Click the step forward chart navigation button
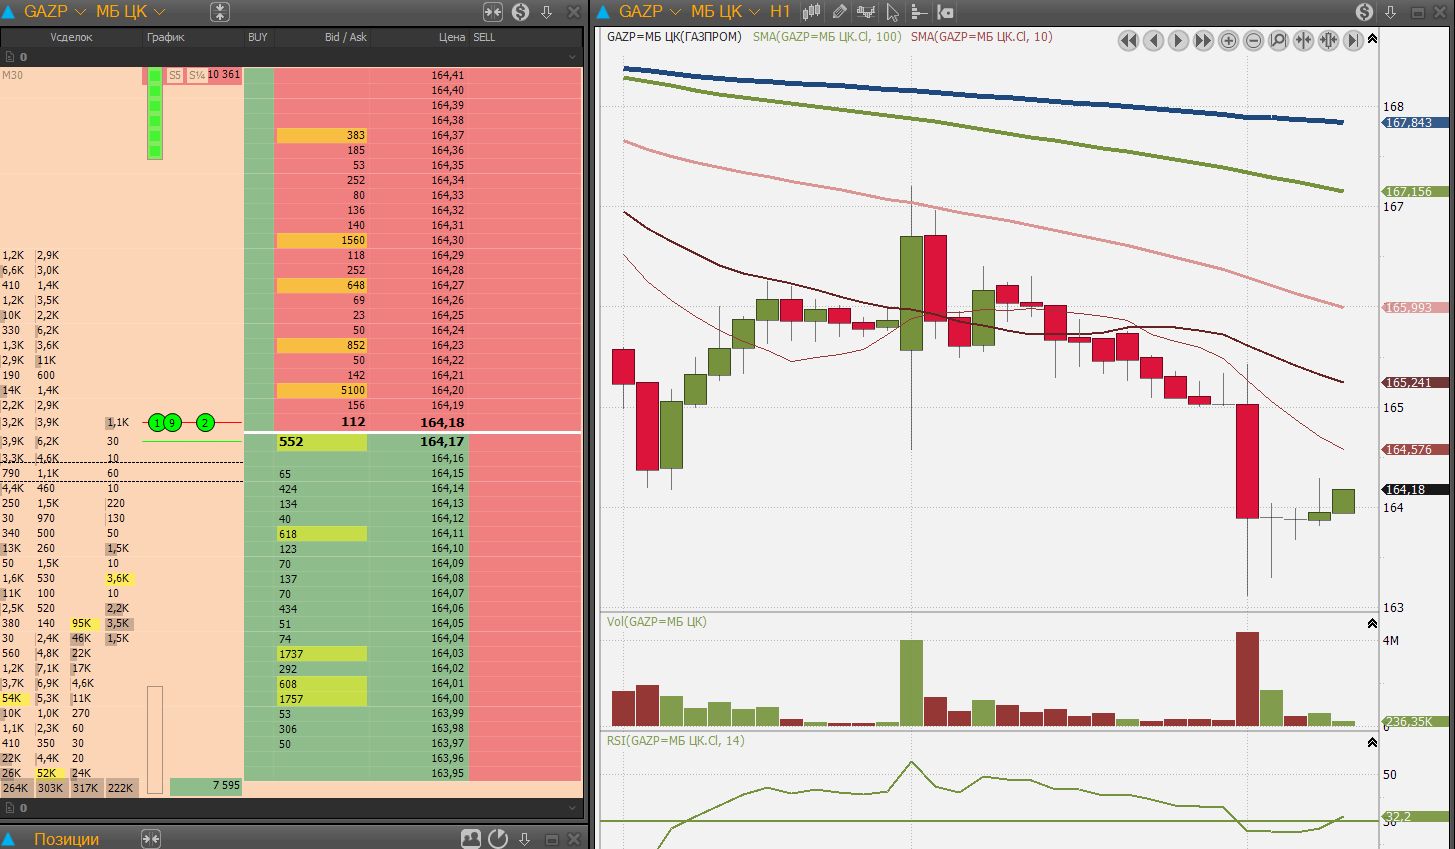 click(x=1179, y=40)
